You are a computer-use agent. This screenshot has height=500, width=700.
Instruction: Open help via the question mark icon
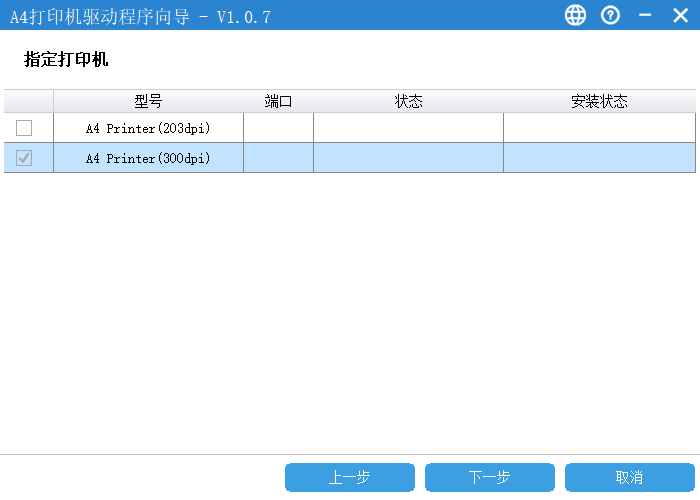pyautogui.click(x=610, y=16)
